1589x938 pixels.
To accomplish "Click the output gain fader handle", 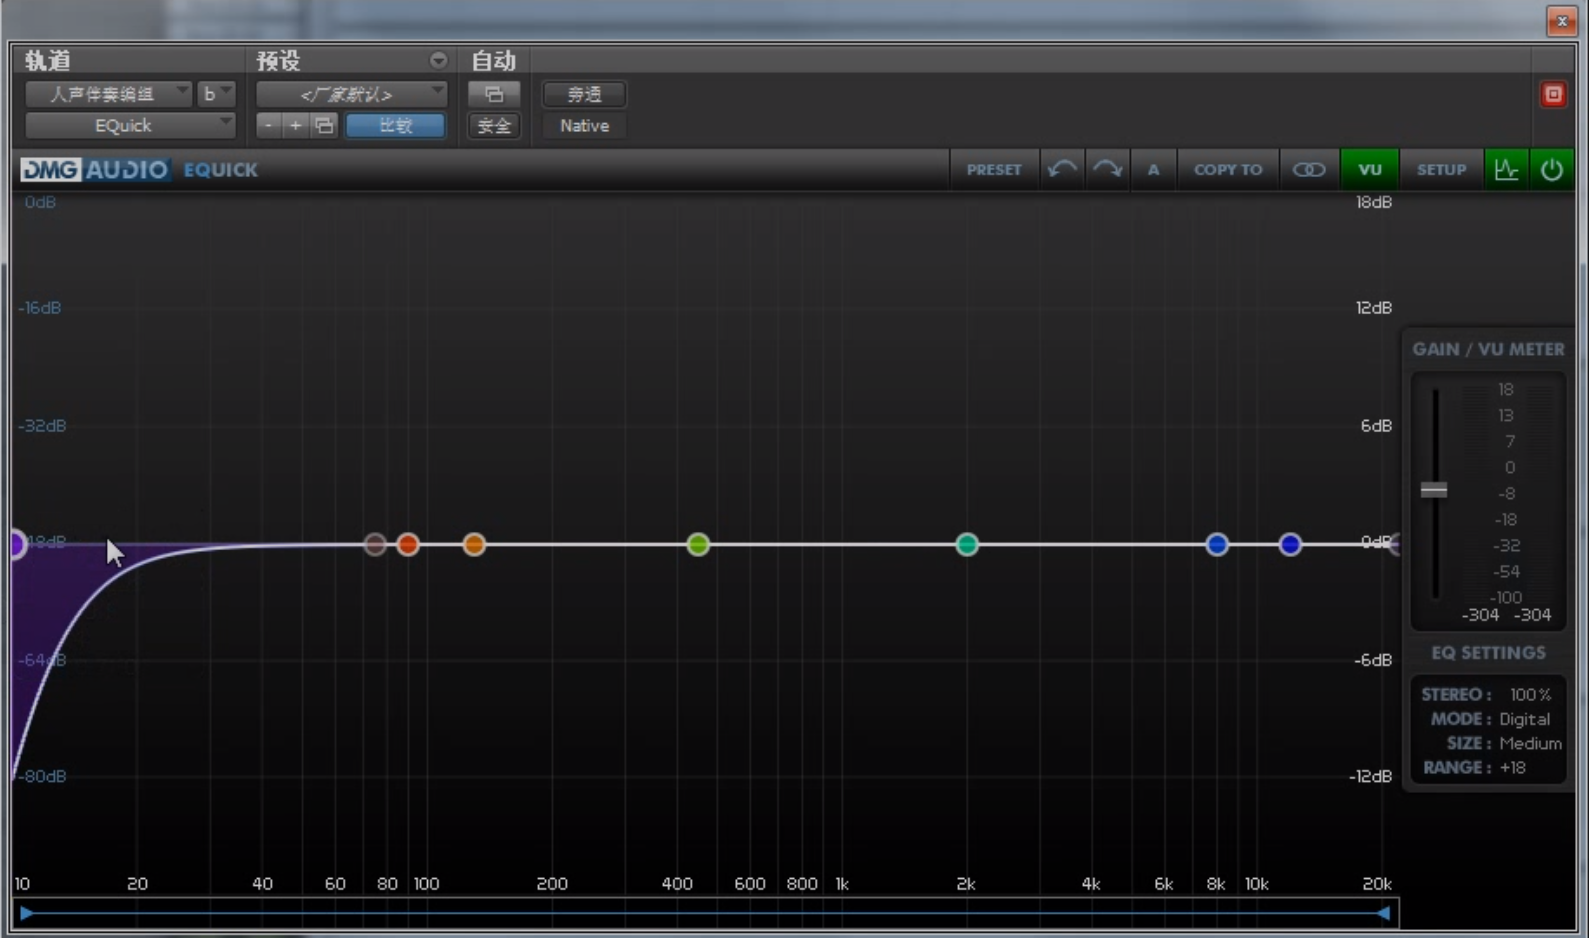I will click(1433, 490).
